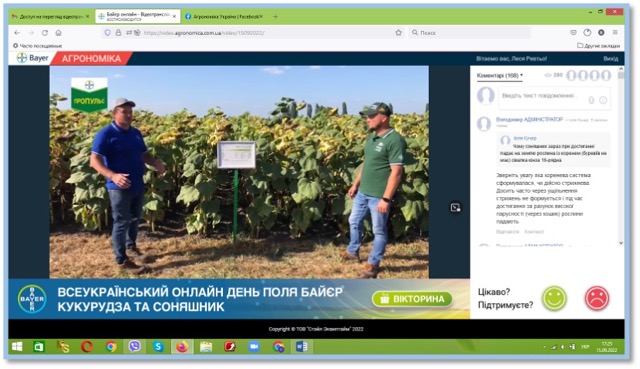640x369 pixels.
Task: Click the Поиск search box in the toolbar
Action: coord(469,33)
